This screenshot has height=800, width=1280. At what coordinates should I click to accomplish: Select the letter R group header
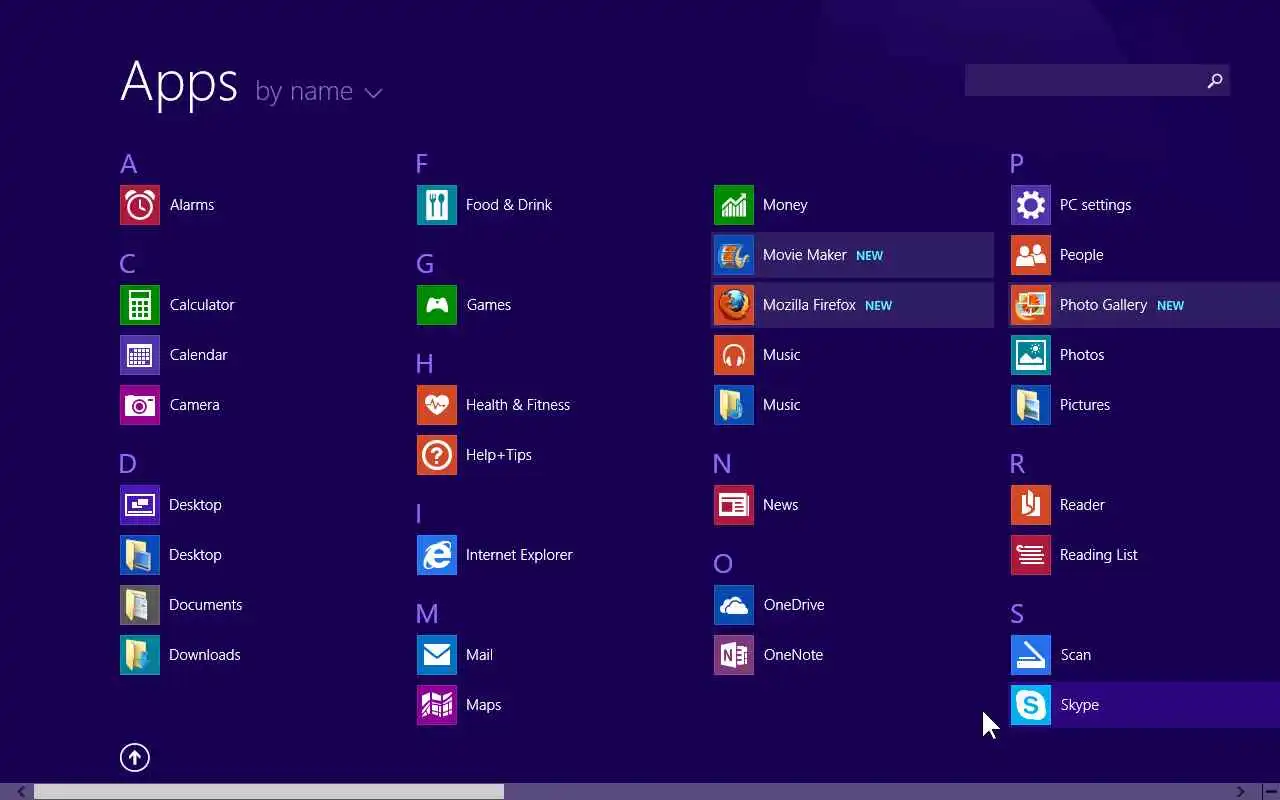[x=1018, y=464]
